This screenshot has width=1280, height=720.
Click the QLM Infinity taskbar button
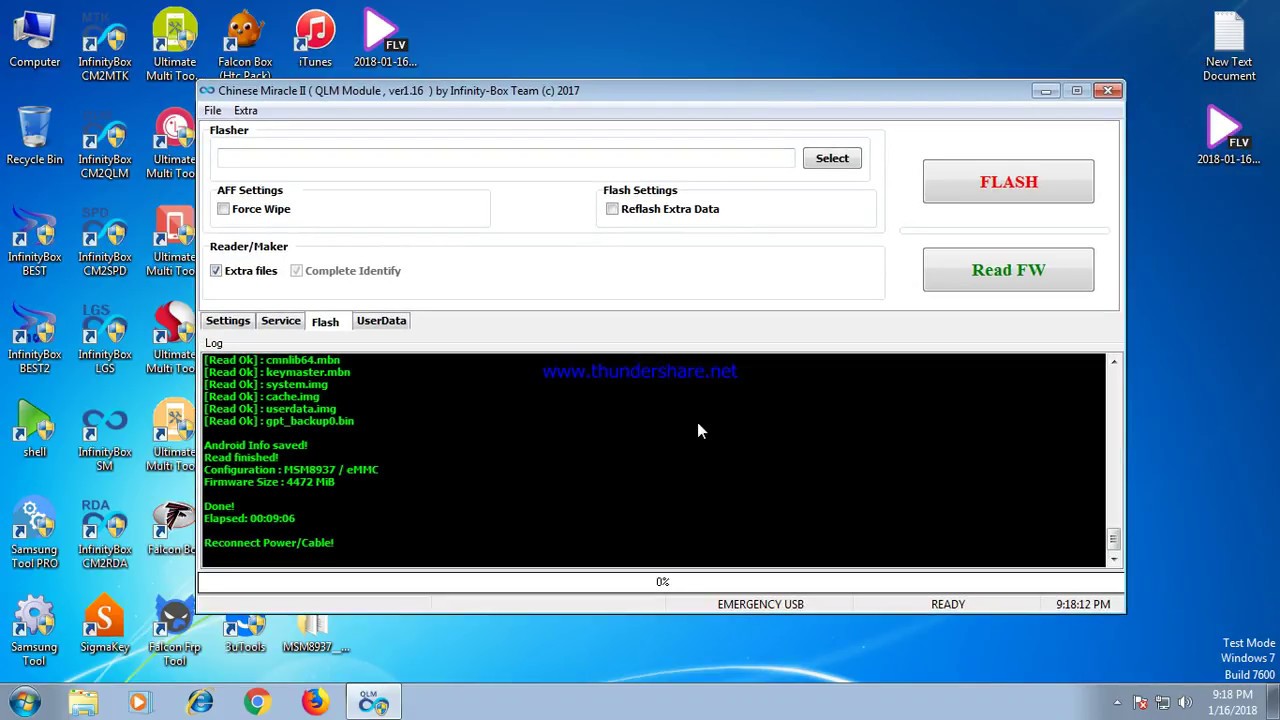pos(374,702)
